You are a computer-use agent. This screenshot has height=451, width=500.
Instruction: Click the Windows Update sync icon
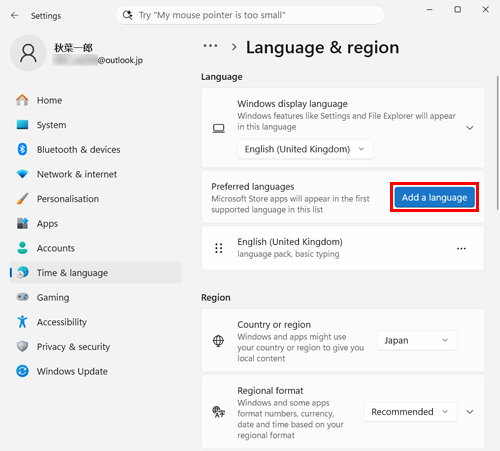pyautogui.click(x=22, y=371)
